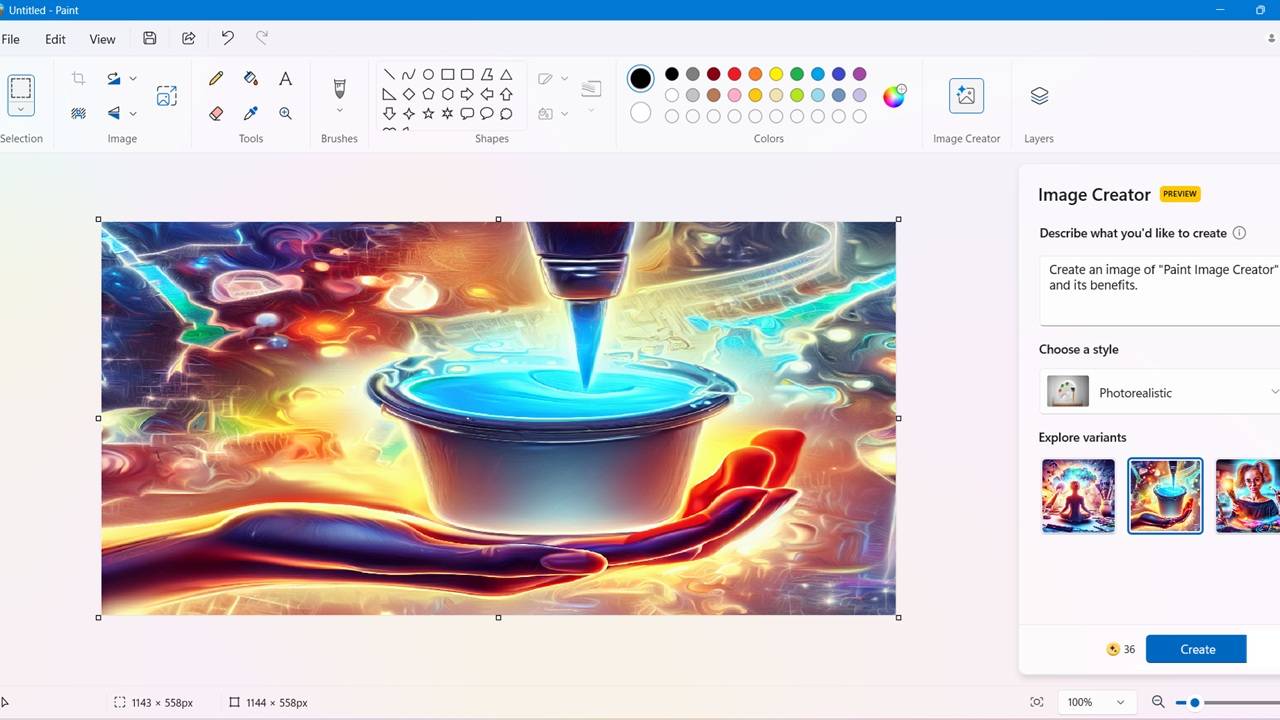Open the Rotate dropdown arrow
Image resolution: width=1280 pixels, height=720 pixels.
(132, 78)
